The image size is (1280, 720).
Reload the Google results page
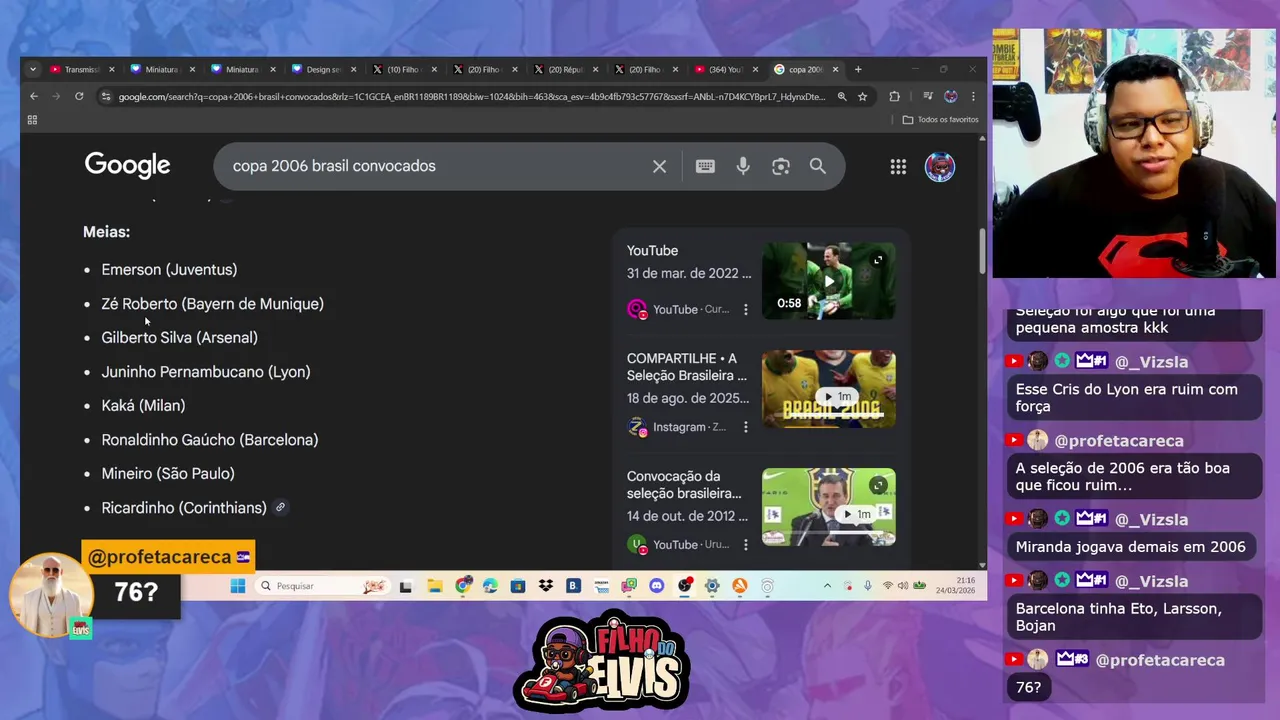tap(79, 96)
